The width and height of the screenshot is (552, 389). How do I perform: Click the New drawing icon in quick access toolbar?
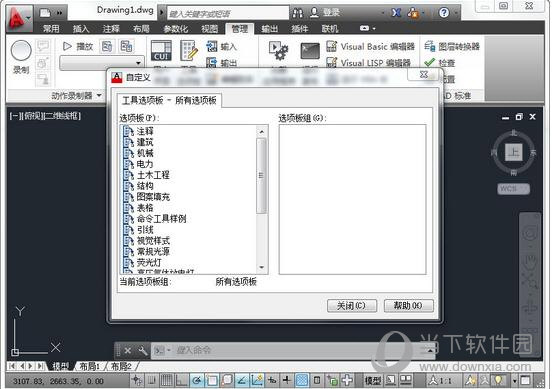click(x=45, y=13)
